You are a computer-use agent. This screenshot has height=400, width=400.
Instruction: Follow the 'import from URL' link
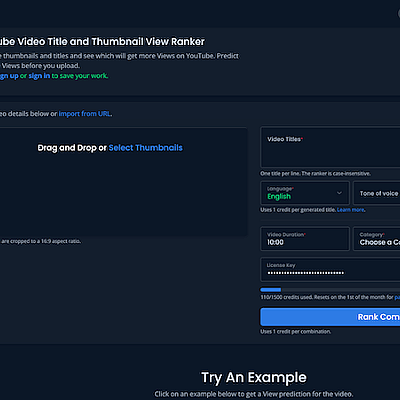(85, 114)
